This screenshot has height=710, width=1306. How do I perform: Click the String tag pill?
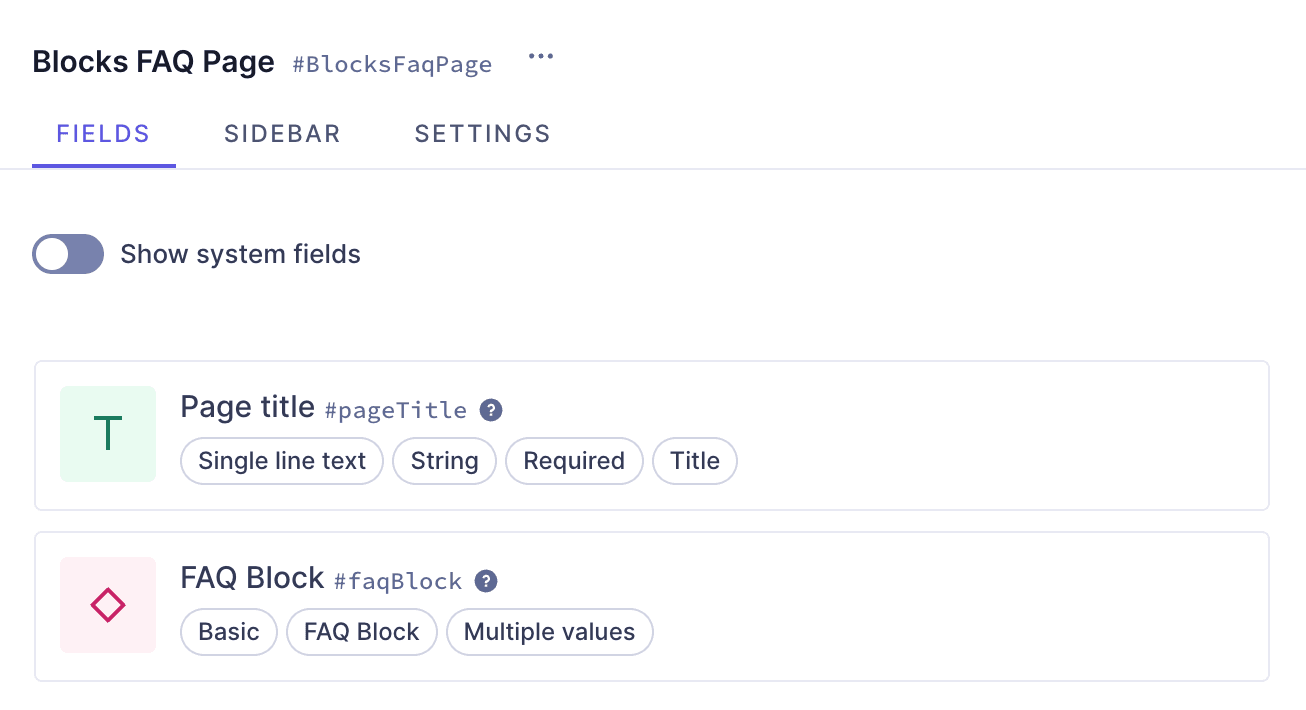coord(444,461)
